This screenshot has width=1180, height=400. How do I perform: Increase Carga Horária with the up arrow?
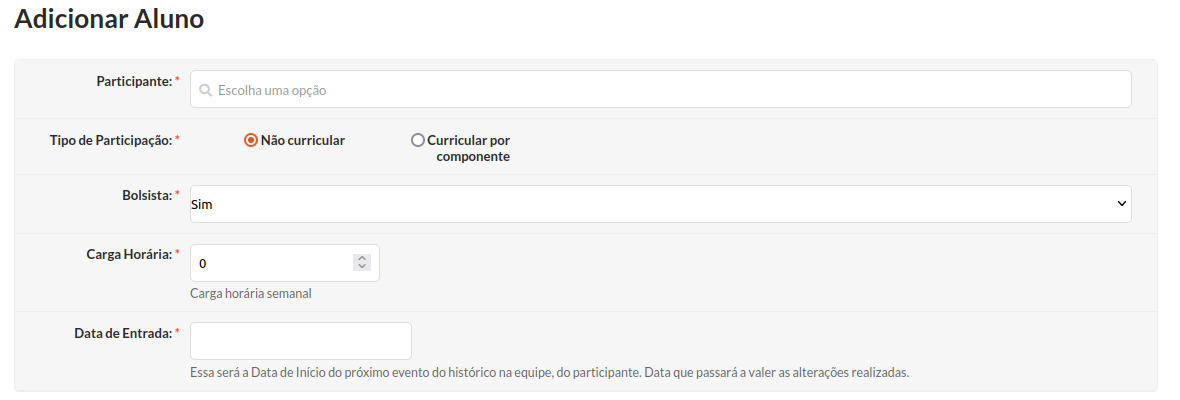click(x=362, y=259)
